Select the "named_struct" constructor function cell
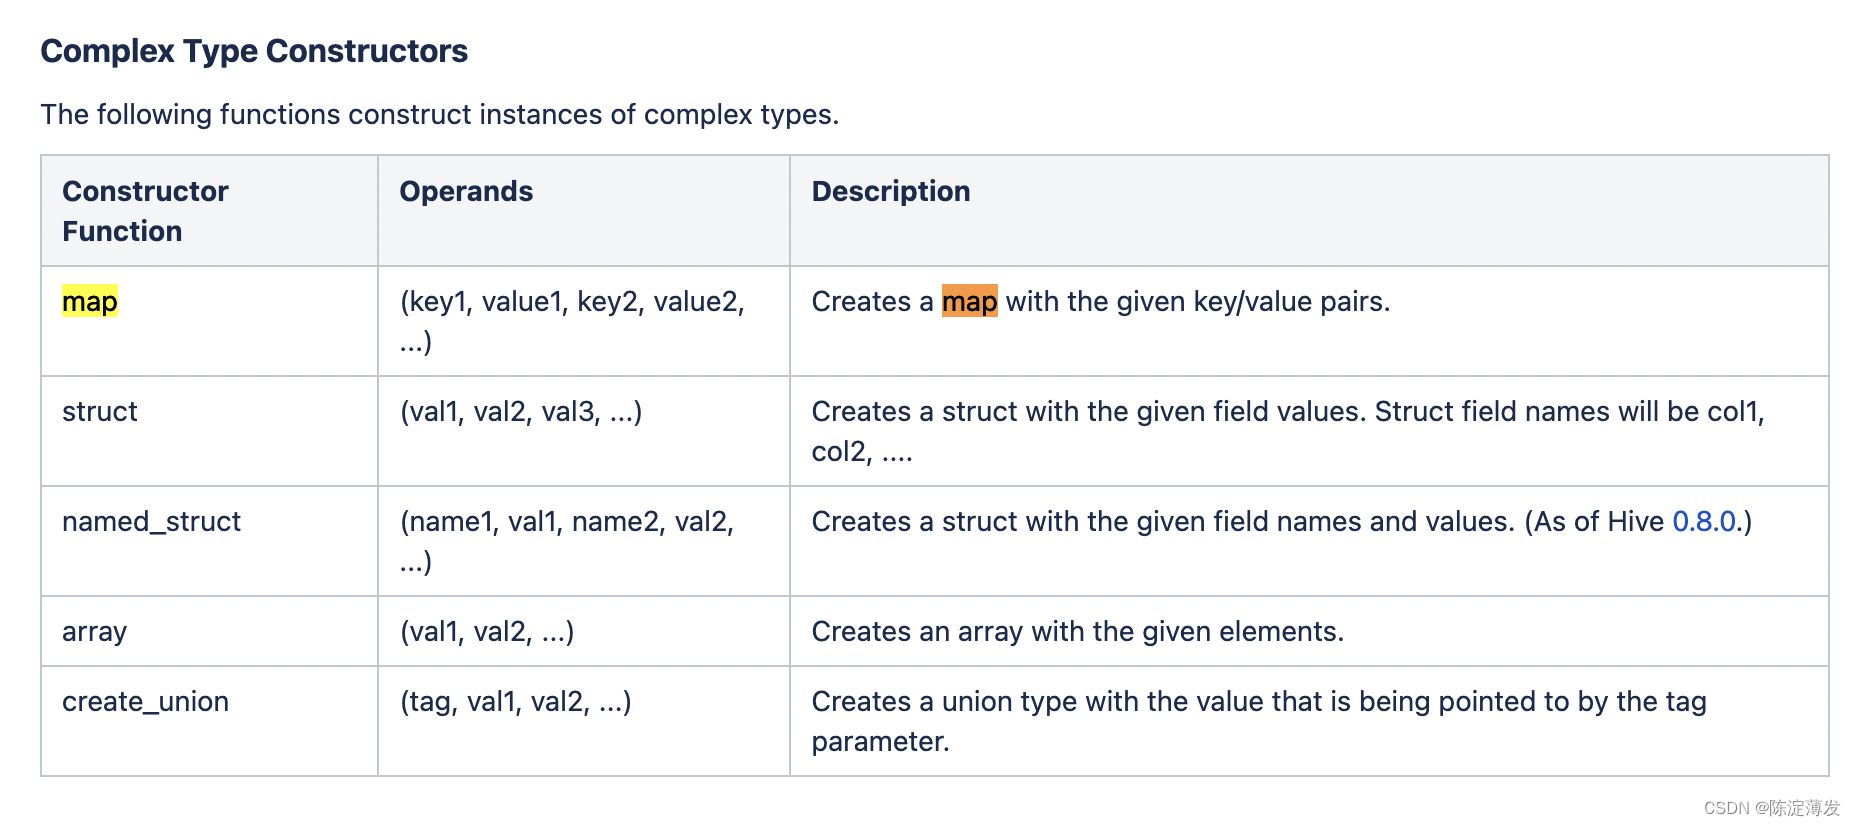This screenshot has height=826, width=1856. 209,541
